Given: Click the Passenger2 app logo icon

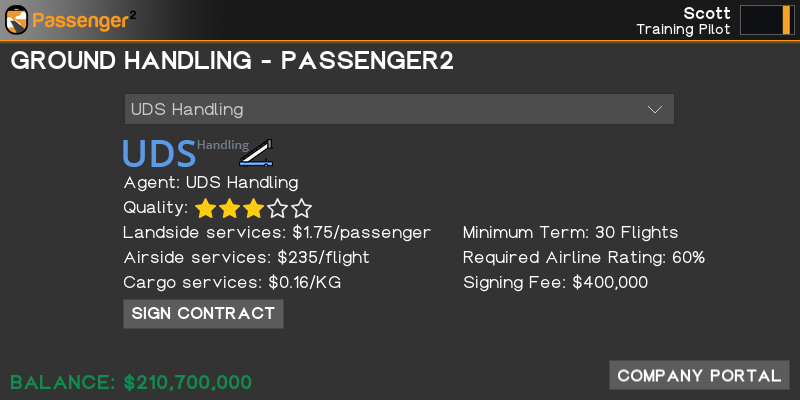Looking at the screenshot, I should (x=17, y=19).
